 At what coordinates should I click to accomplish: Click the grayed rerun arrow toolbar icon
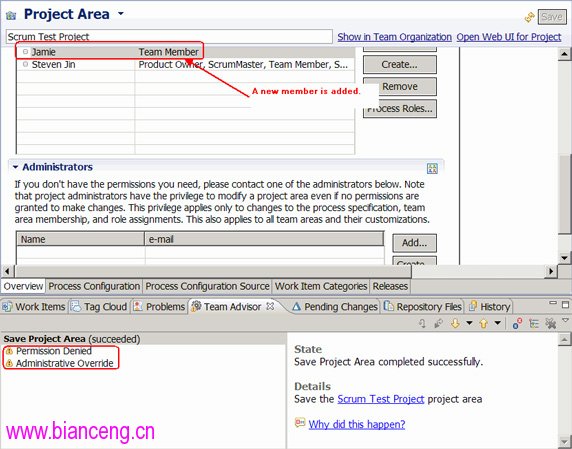click(x=422, y=323)
